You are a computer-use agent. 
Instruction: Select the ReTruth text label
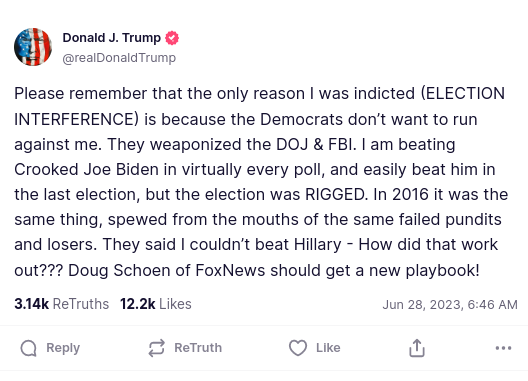[x=198, y=348]
